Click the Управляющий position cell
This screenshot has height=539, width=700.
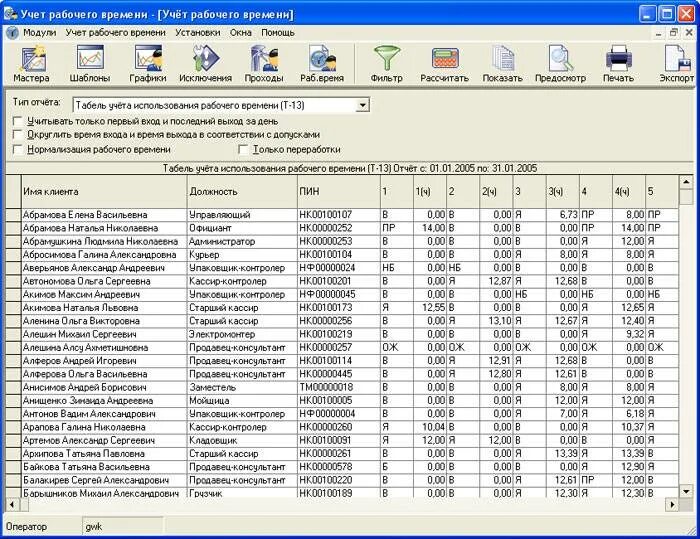[x=242, y=215]
